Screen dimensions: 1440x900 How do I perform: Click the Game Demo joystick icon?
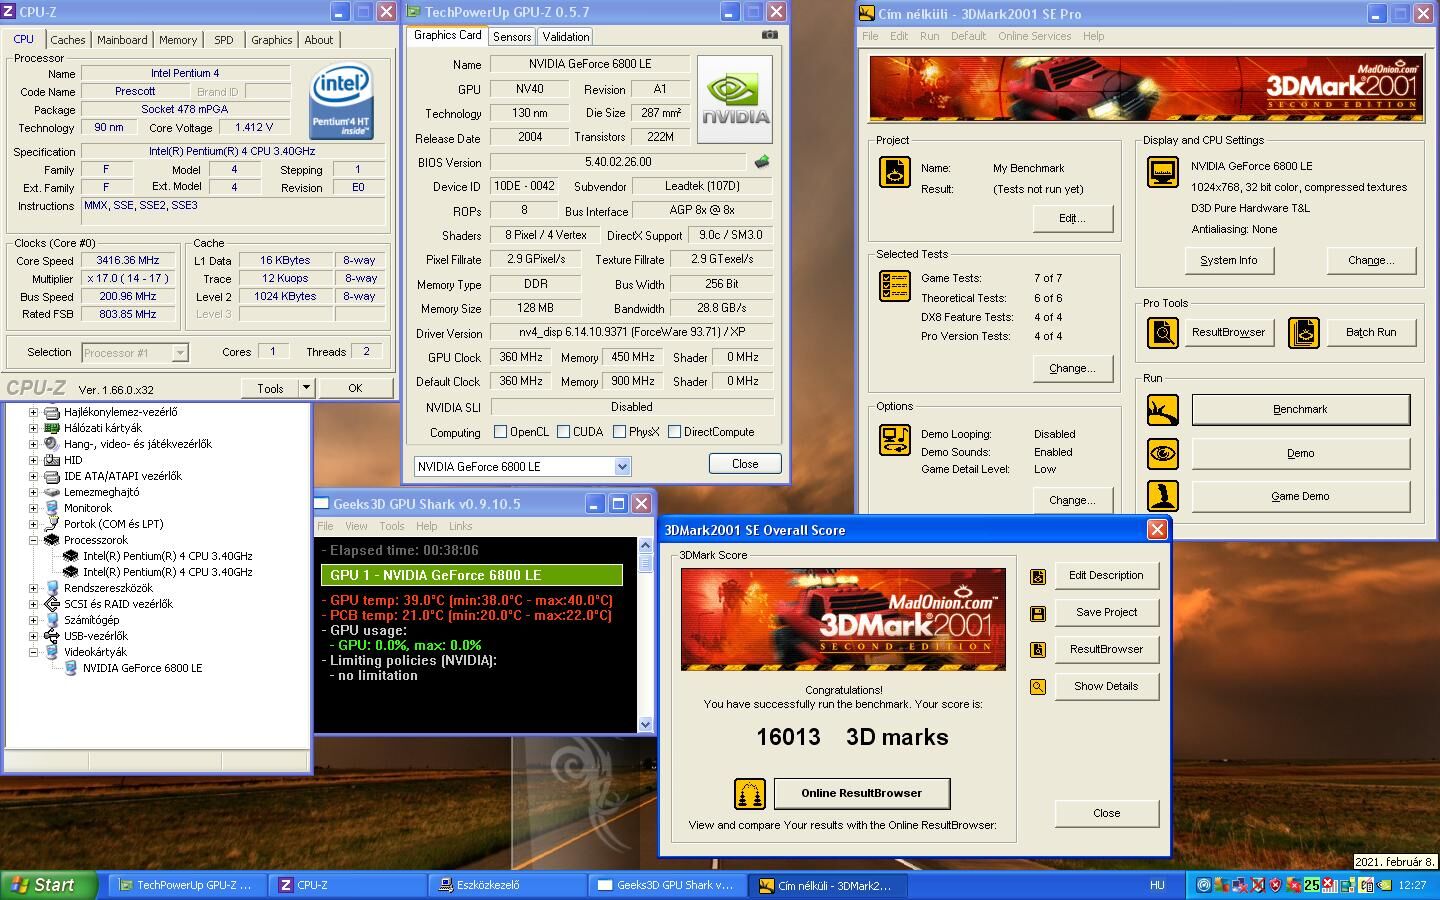(x=1162, y=496)
